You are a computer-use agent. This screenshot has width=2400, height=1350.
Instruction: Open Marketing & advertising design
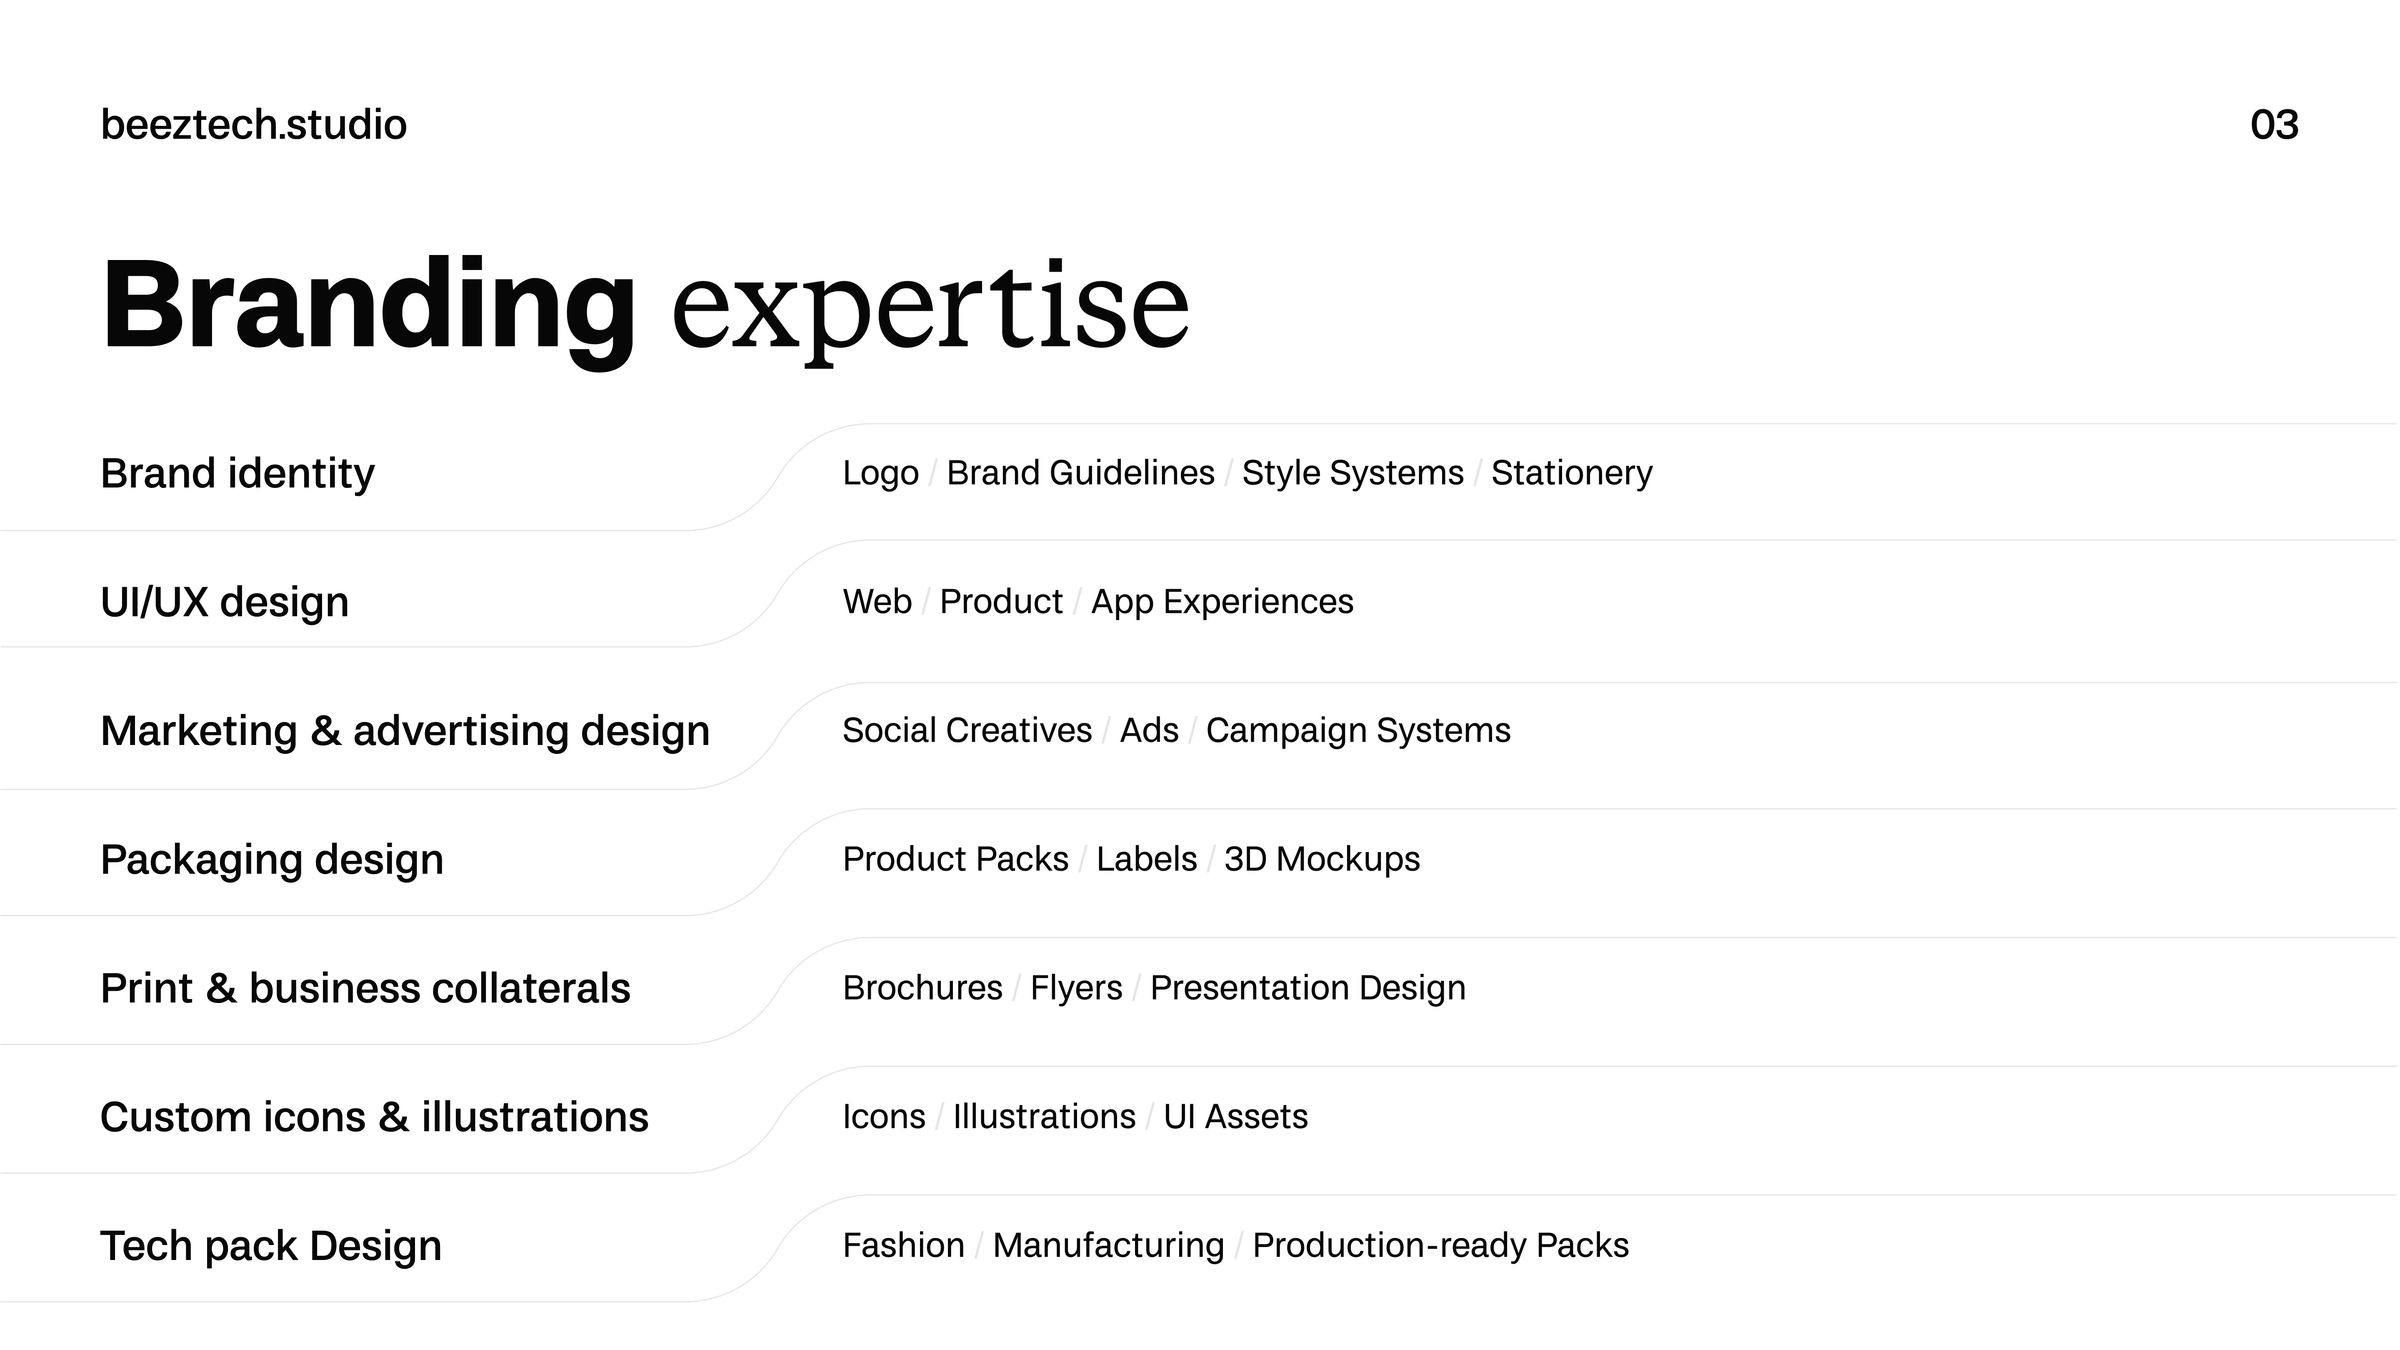pyautogui.click(x=405, y=731)
